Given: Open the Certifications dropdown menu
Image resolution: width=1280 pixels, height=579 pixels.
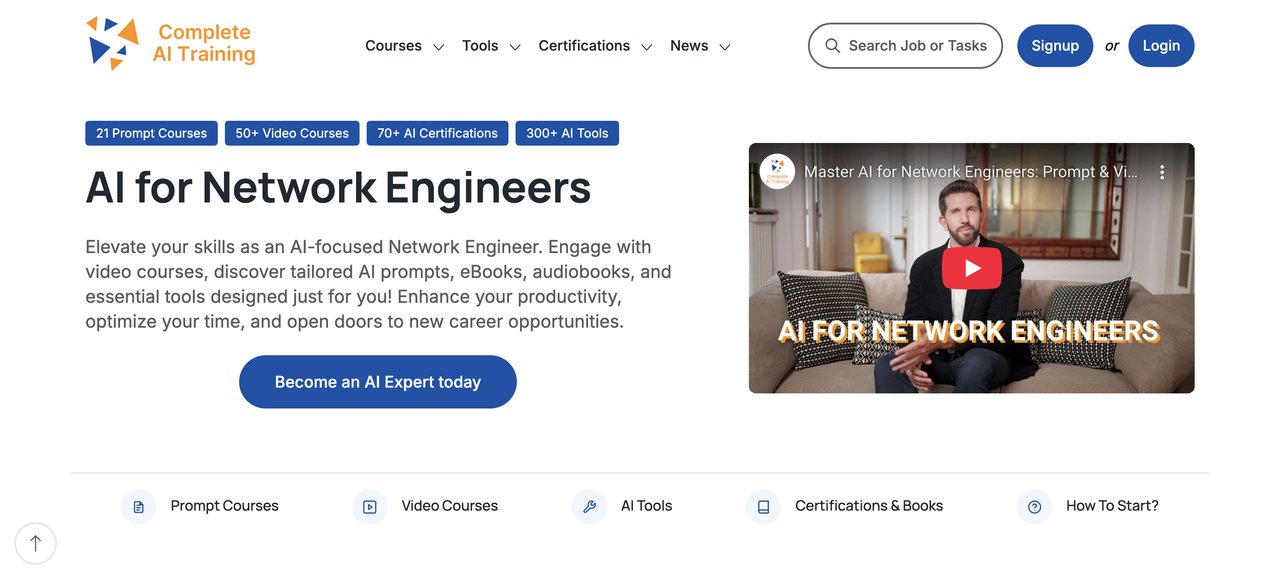Looking at the screenshot, I should tap(595, 46).
